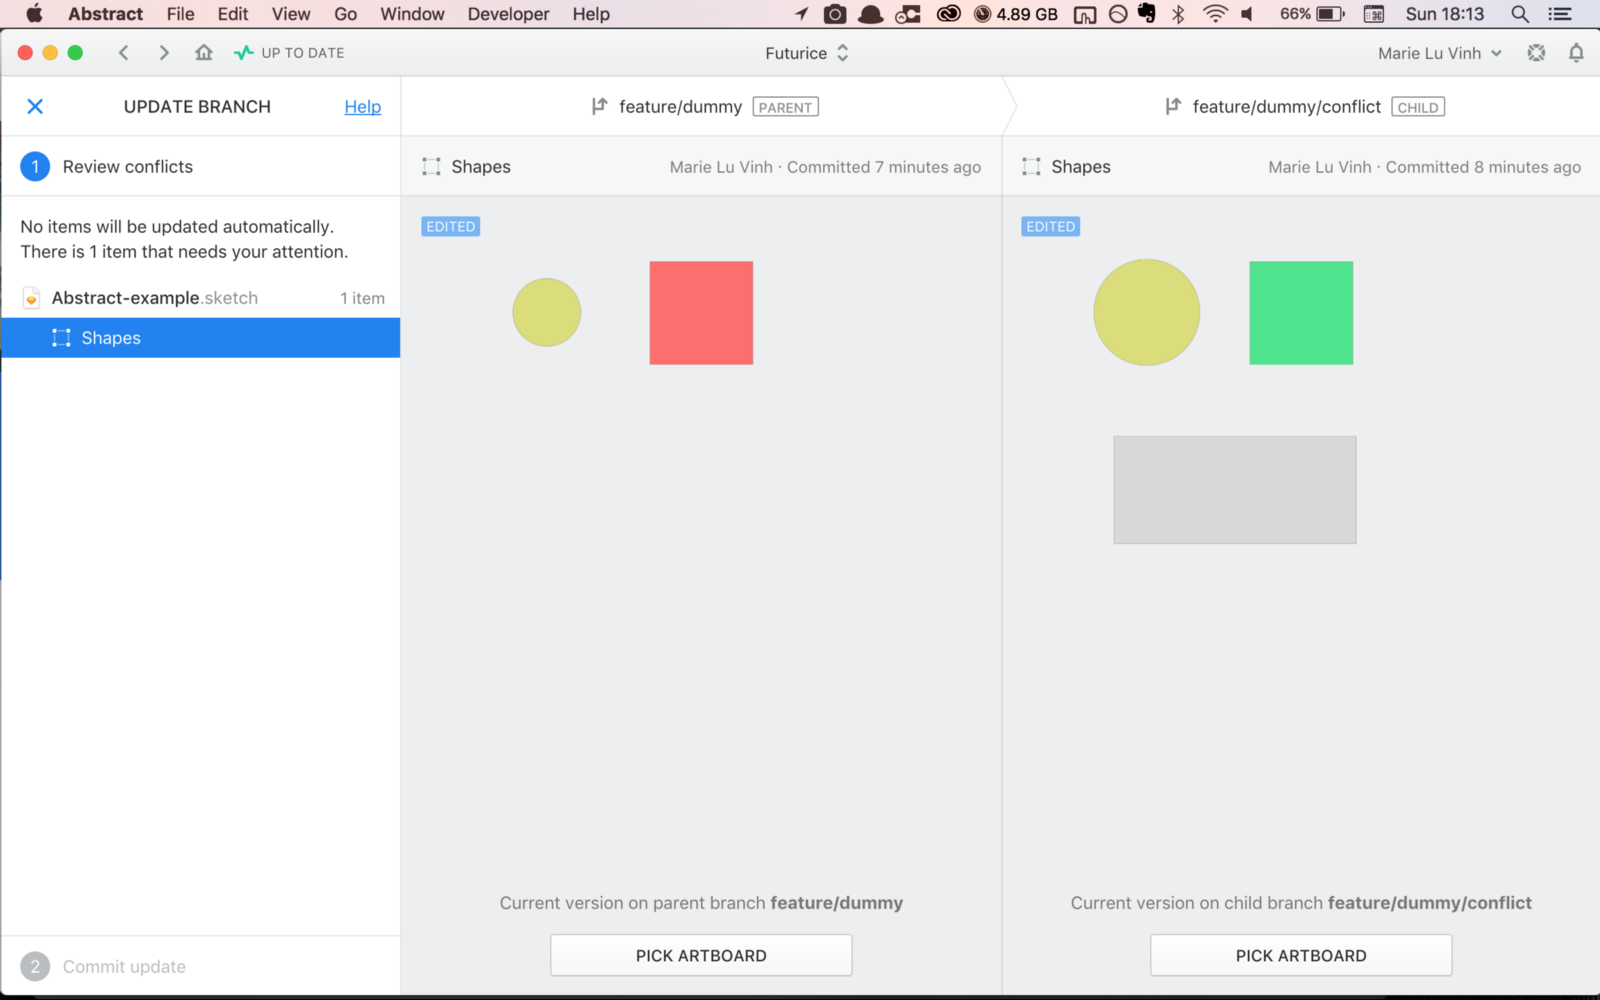Open the Window menu

[412, 14]
